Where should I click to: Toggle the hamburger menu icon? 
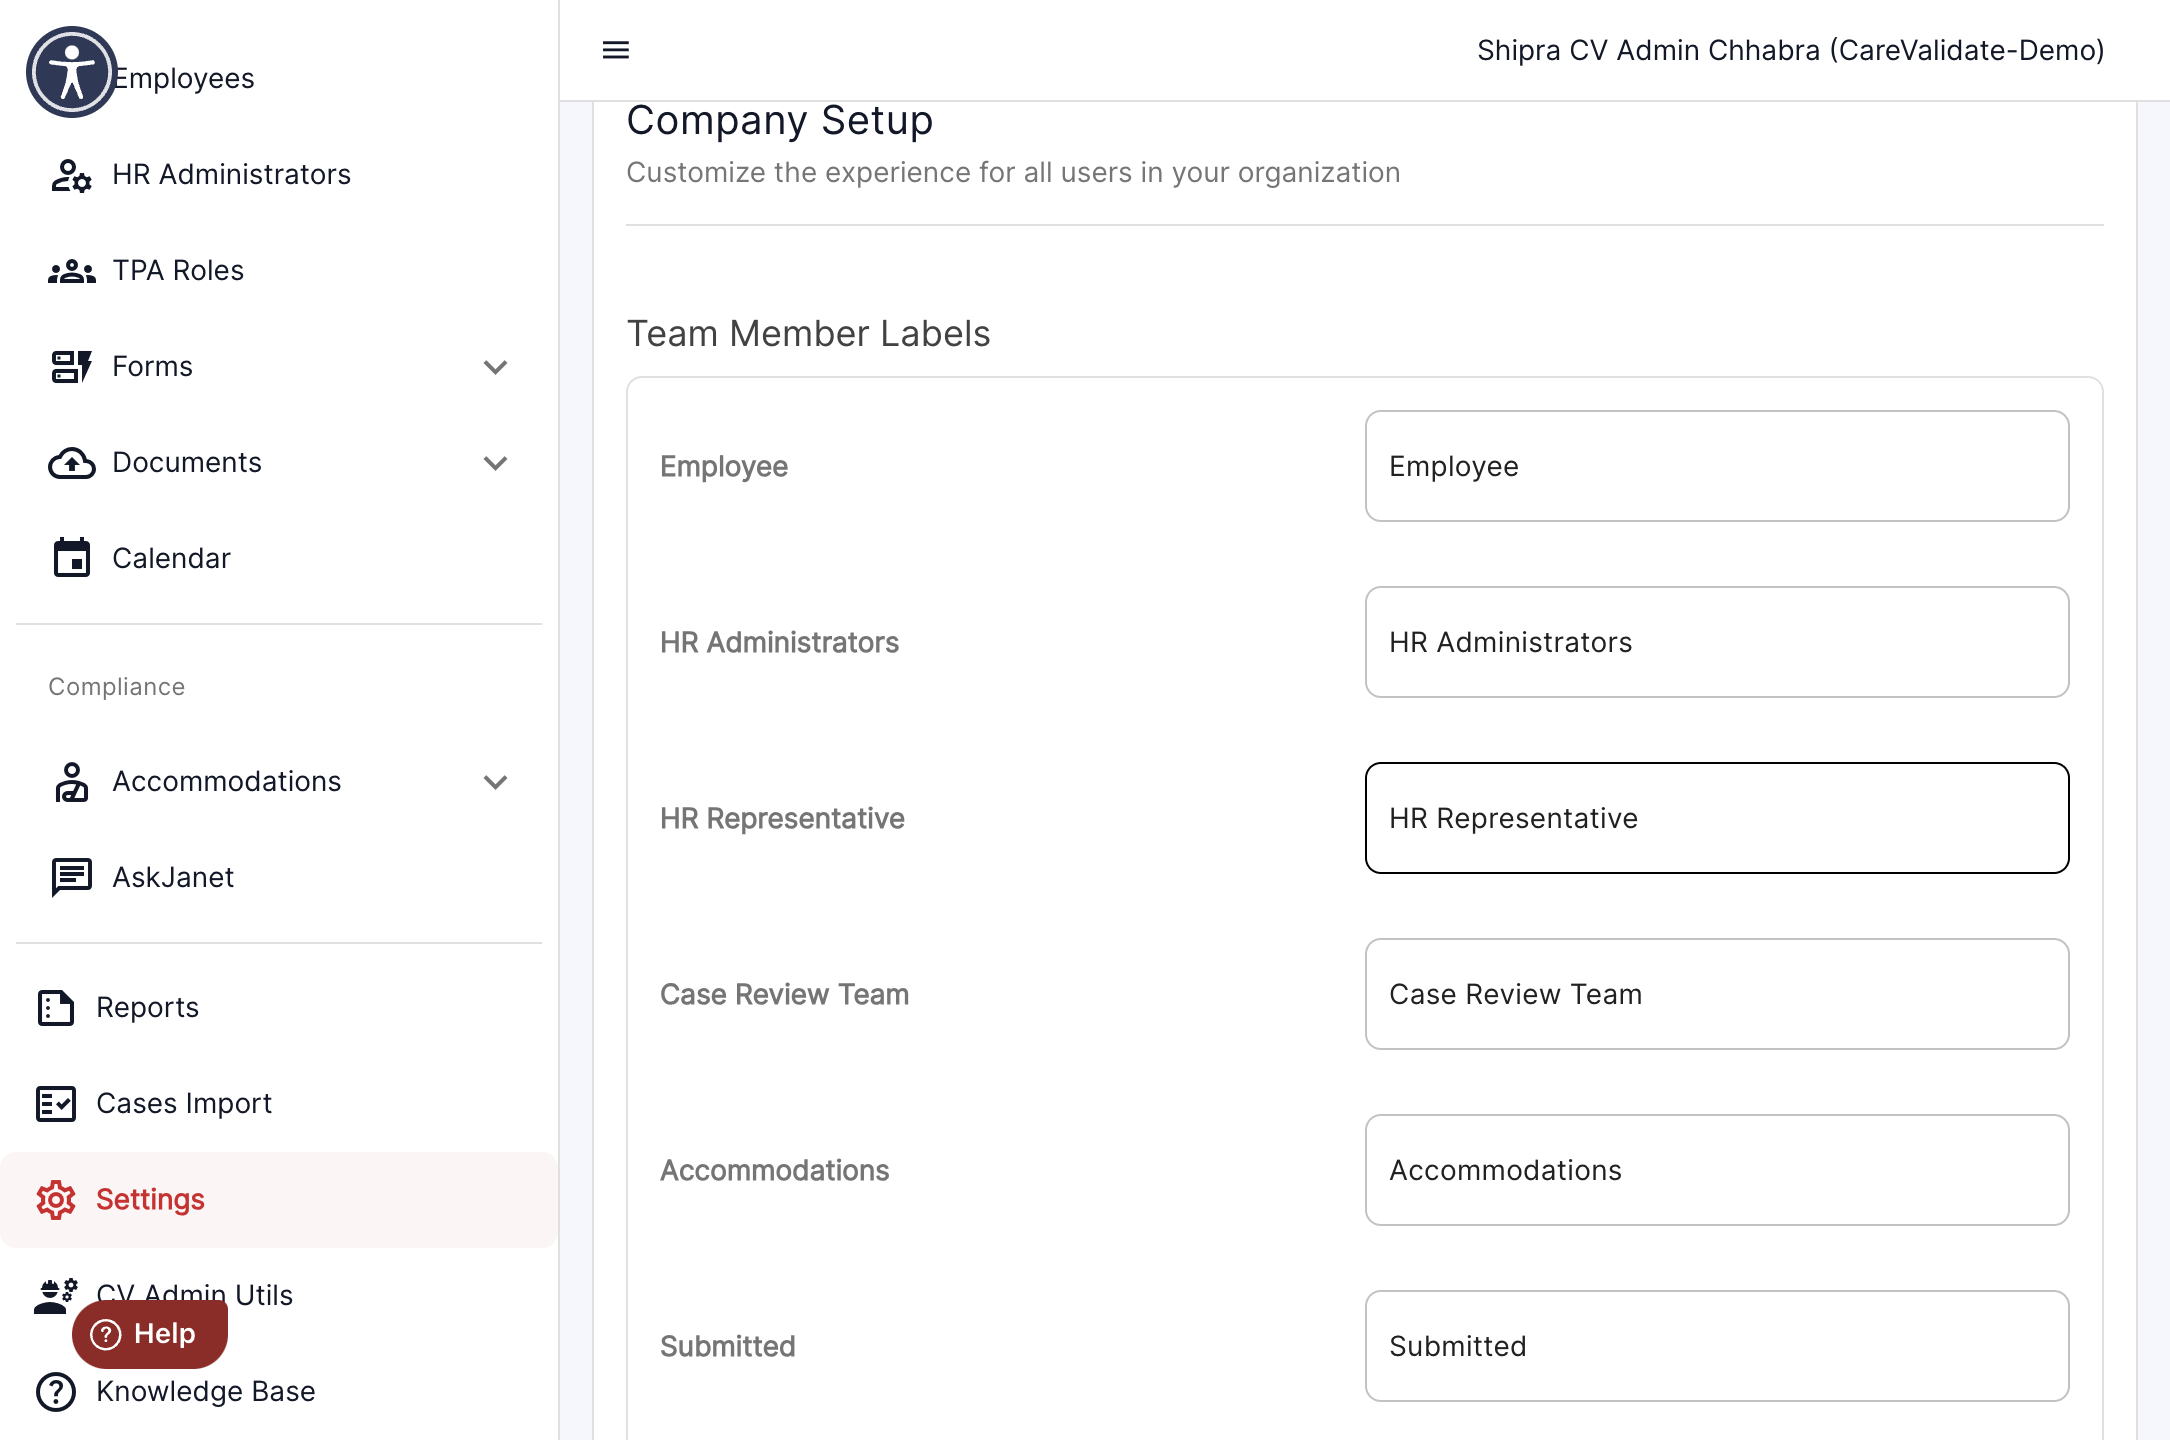(x=616, y=50)
